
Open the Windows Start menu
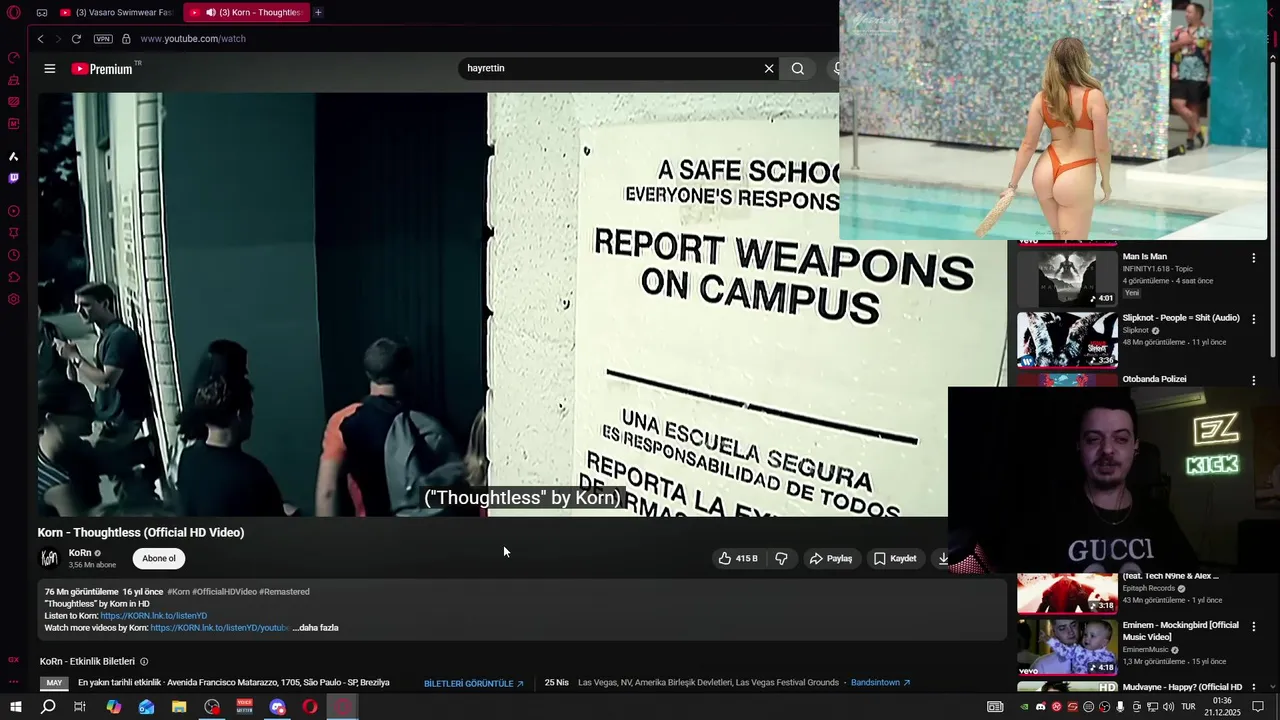[15, 707]
